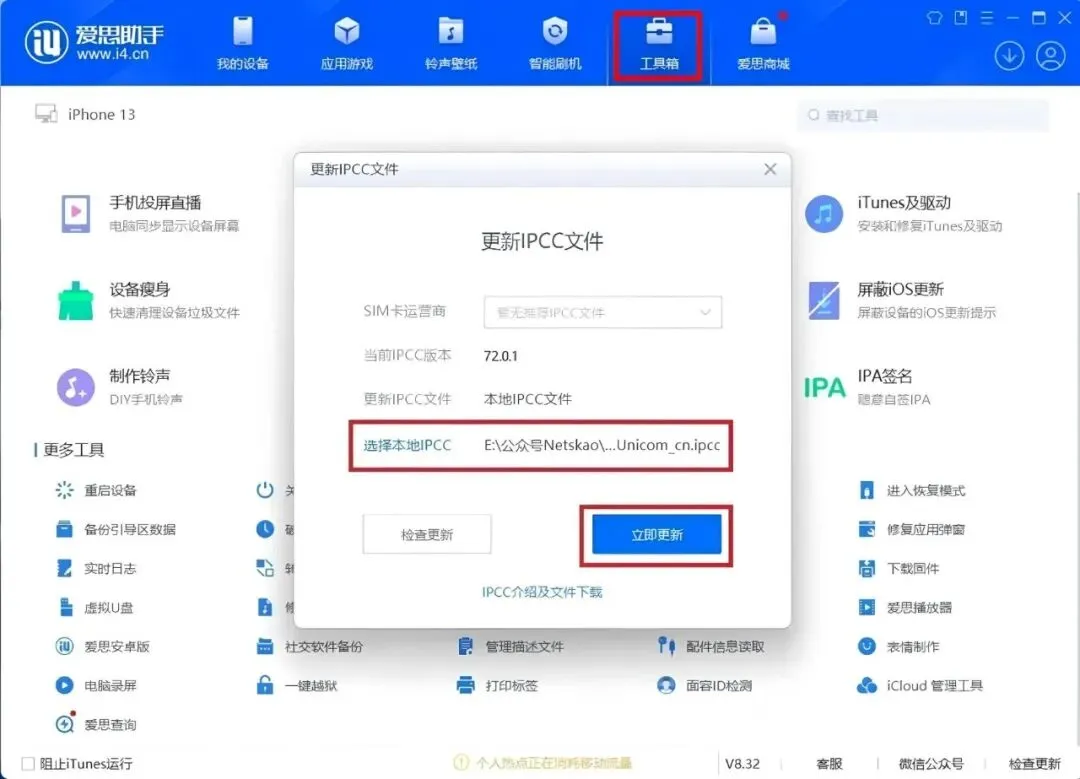Open 我的设备 tab in top navigation
The height and width of the screenshot is (779, 1080).
point(242,43)
